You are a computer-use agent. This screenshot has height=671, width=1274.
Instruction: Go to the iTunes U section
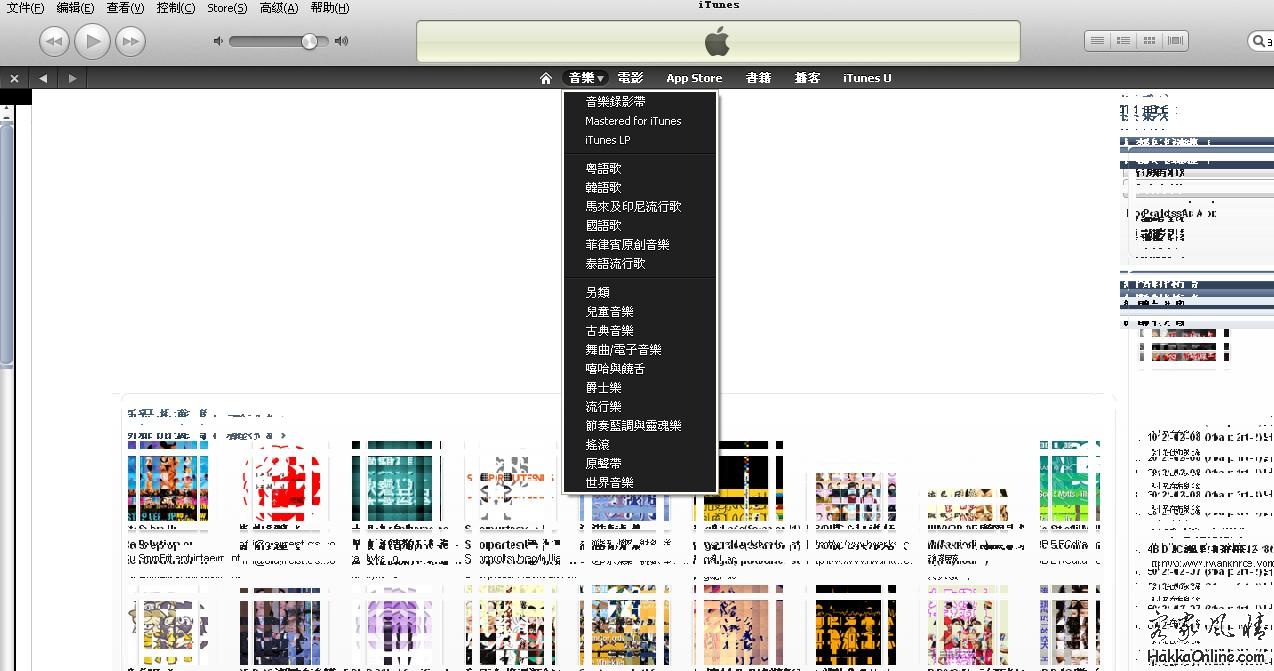[x=867, y=78]
